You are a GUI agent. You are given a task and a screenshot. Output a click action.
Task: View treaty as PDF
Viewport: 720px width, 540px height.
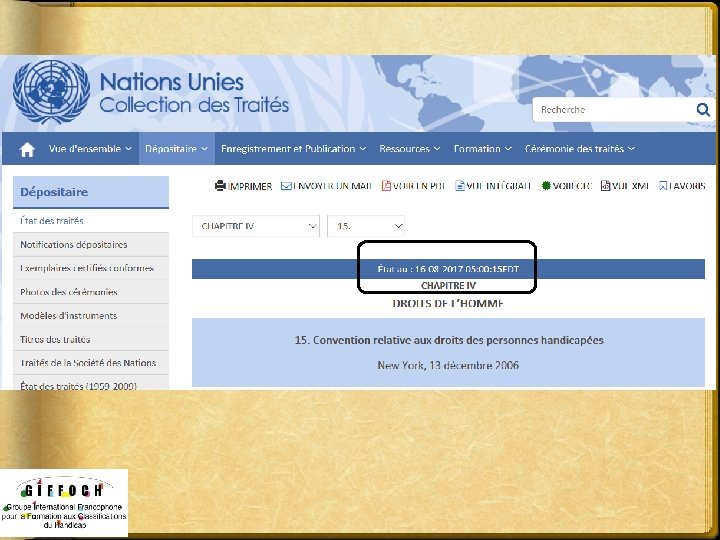click(x=413, y=186)
